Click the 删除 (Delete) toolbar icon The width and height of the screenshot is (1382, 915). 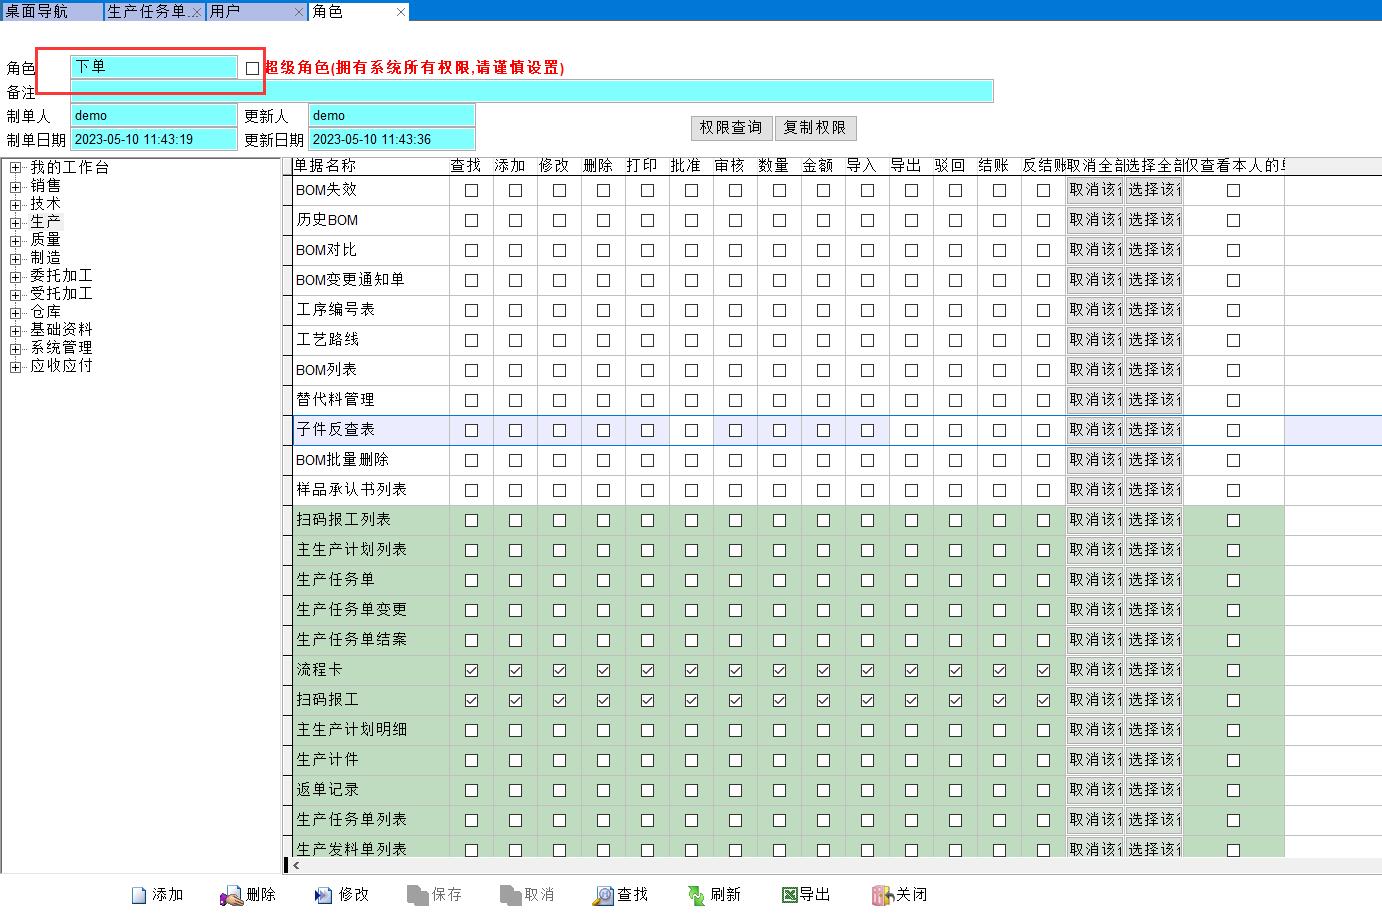pyautogui.click(x=232, y=895)
